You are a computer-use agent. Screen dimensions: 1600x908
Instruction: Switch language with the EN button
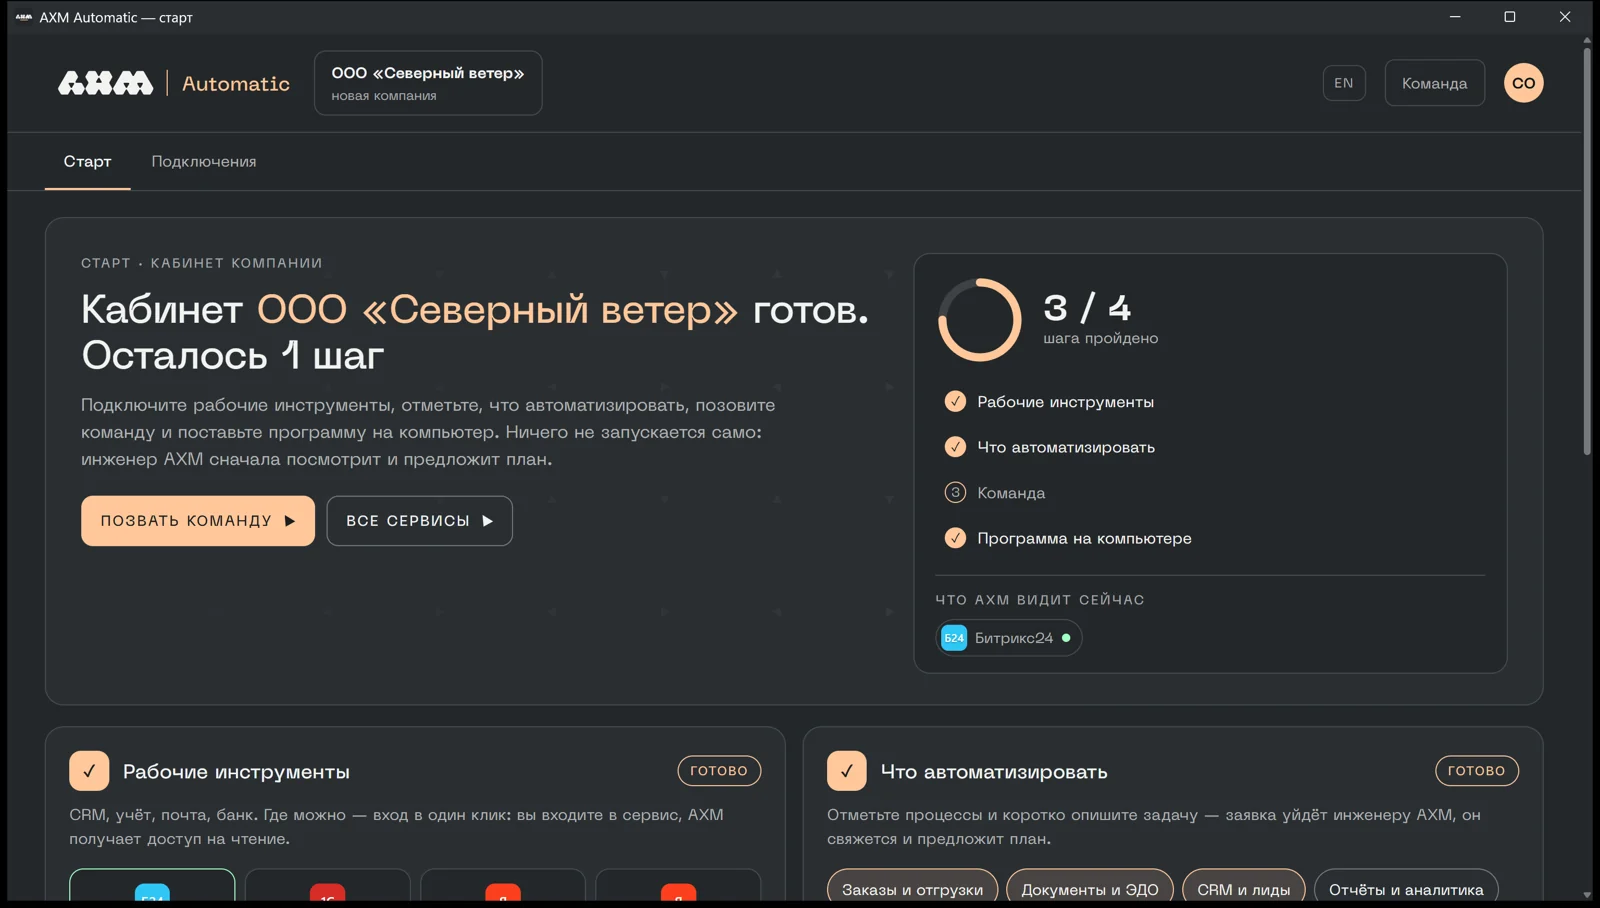click(x=1344, y=83)
